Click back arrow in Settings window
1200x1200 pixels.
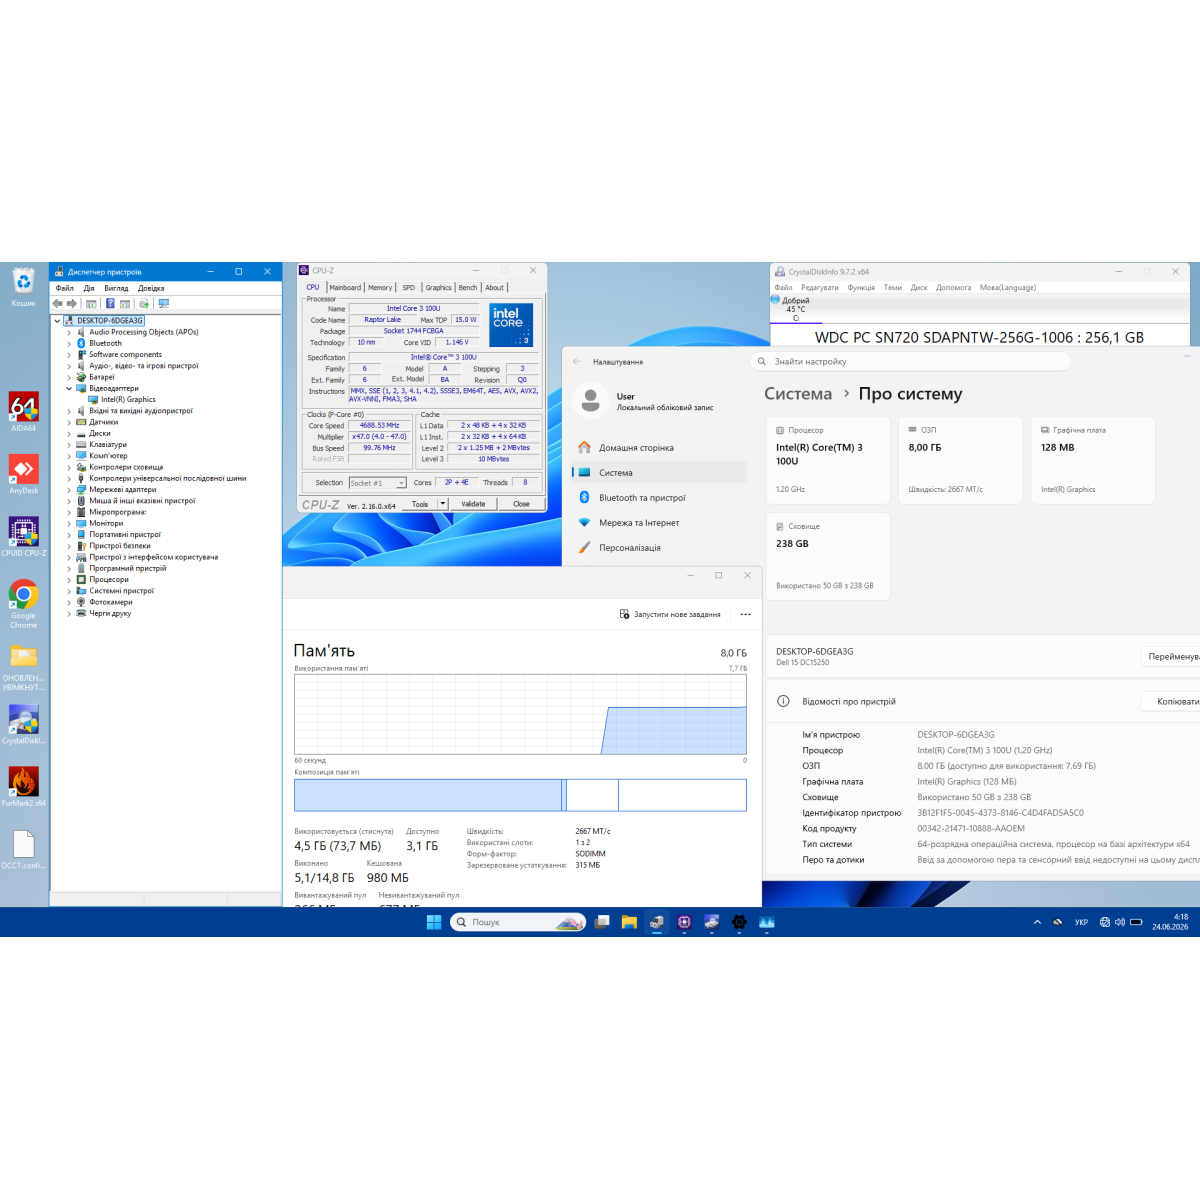click(576, 362)
